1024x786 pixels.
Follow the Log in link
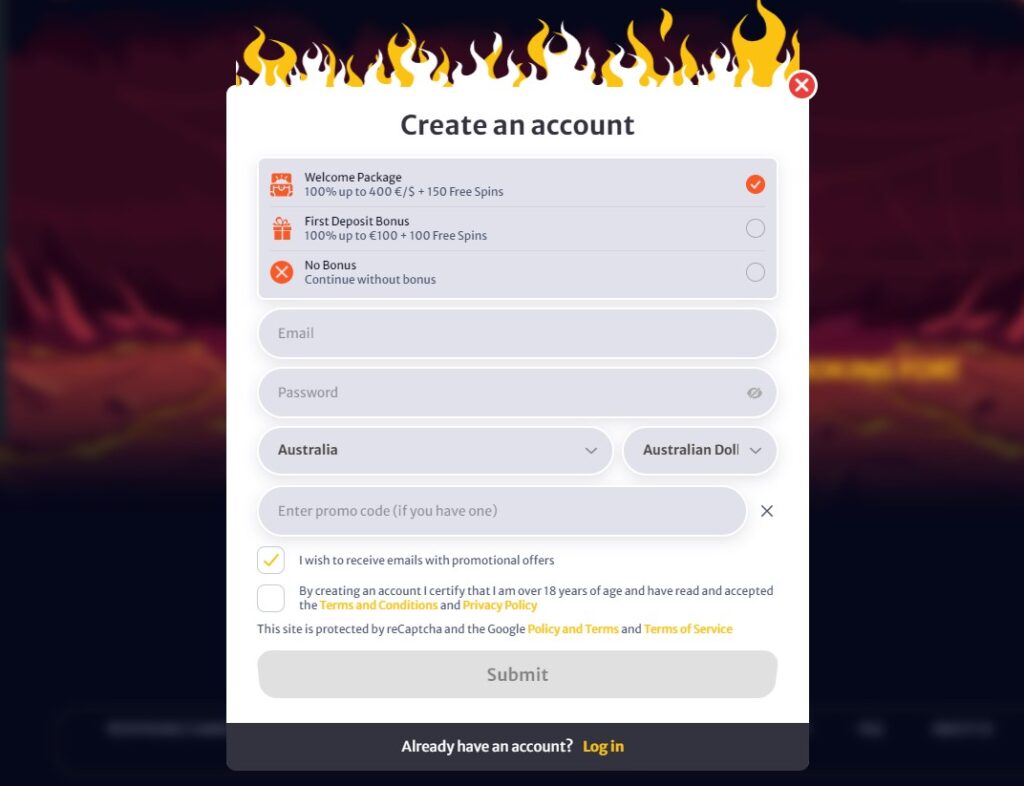(x=603, y=746)
